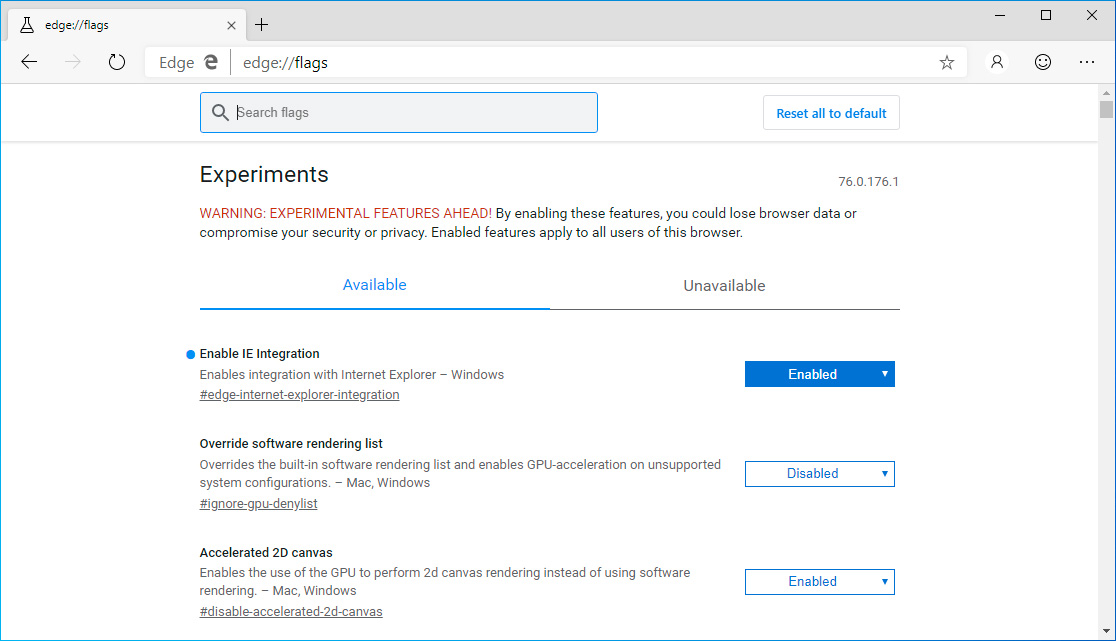Click the forward navigation arrow
Image resolution: width=1116 pixels, height=641 pixels.
tap(73, 62)
